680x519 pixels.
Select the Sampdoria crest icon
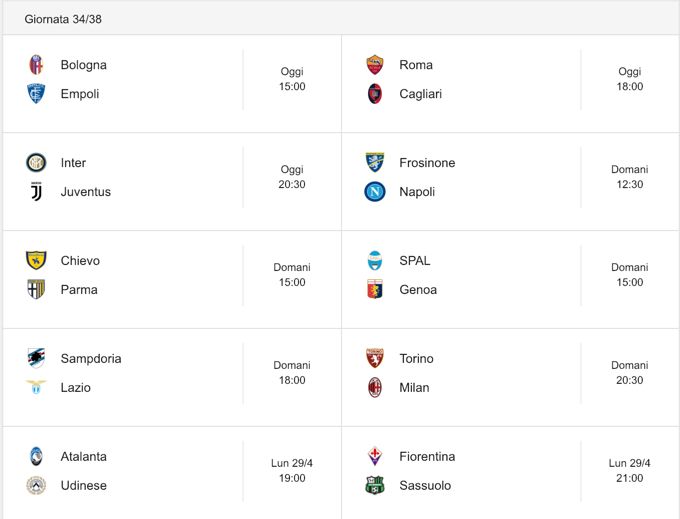(x=36, y=358)
